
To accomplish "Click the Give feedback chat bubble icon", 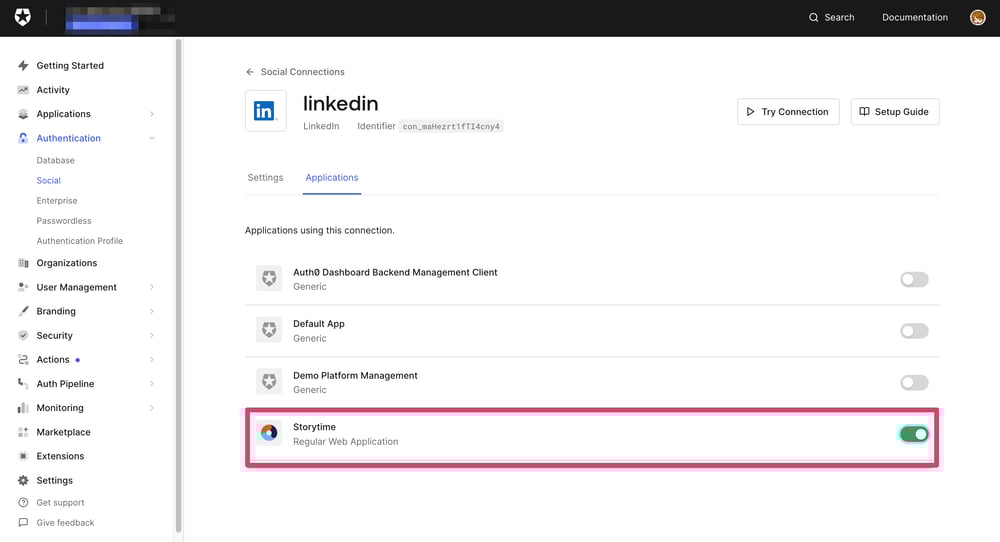I will tap(23, 522).
